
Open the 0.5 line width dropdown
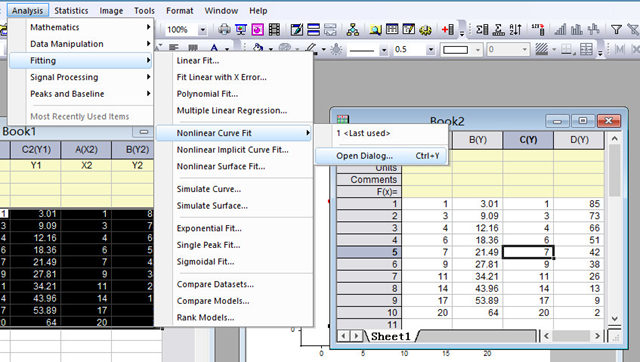tap(431, 50)
